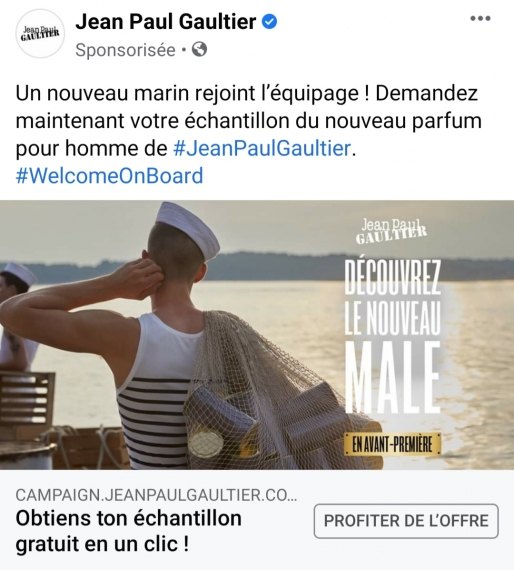Click the Sponsorisée label
The width and height of the screenshot is (514, 570).
tap(125, 50)
